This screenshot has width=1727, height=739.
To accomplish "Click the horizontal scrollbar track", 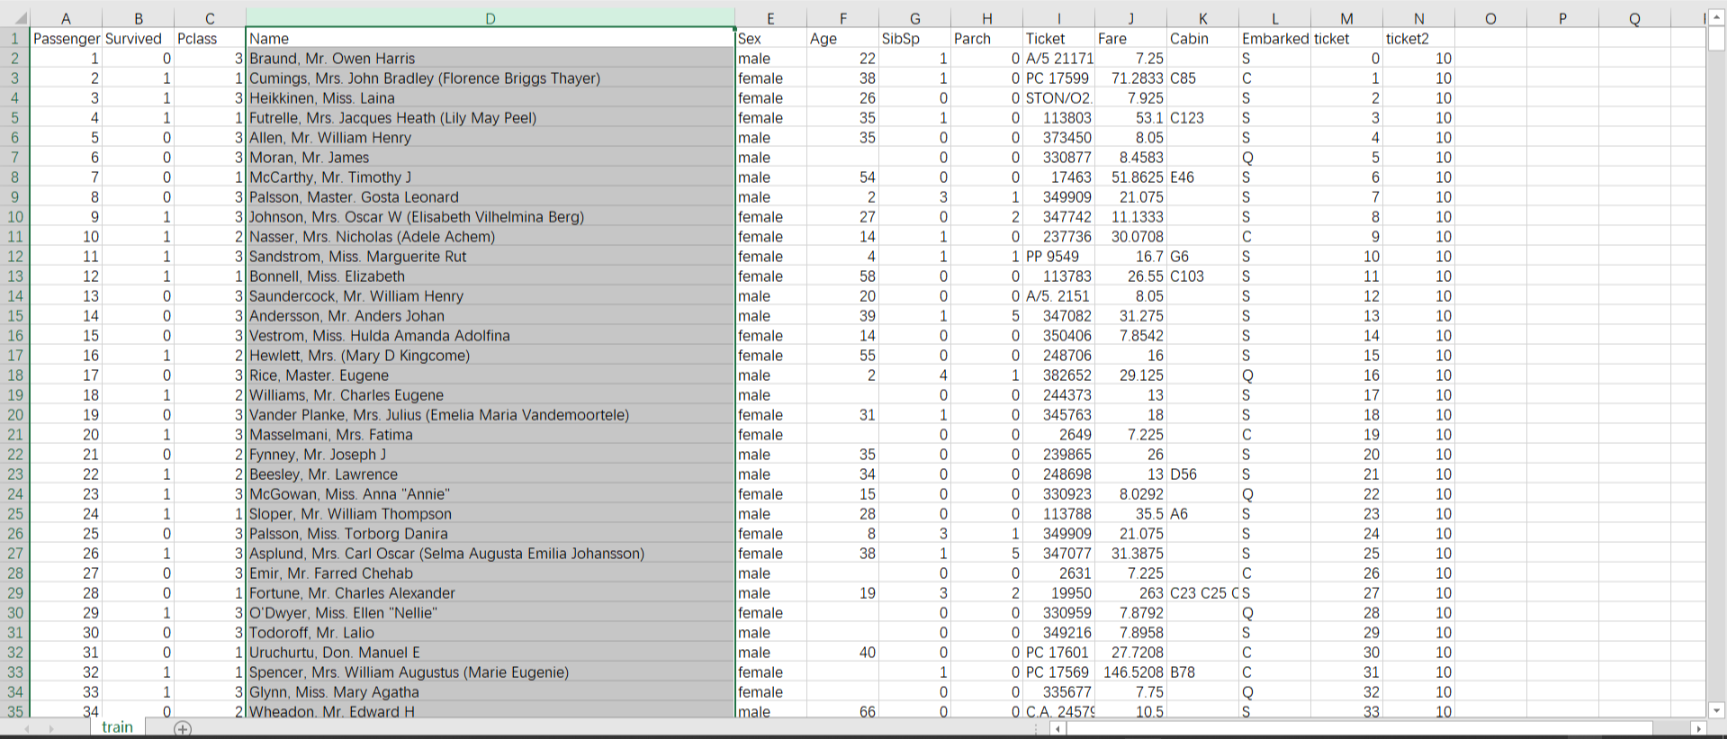I will click(1378, 729).
